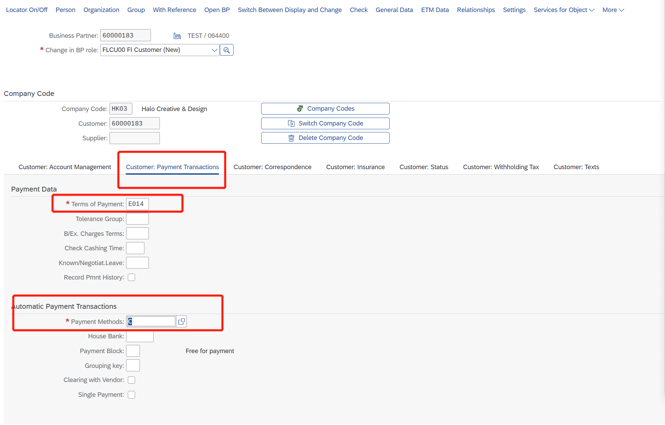665x425 pixels.
Task: Click Switch Between Display and Change
Action: tap(289, 10)
